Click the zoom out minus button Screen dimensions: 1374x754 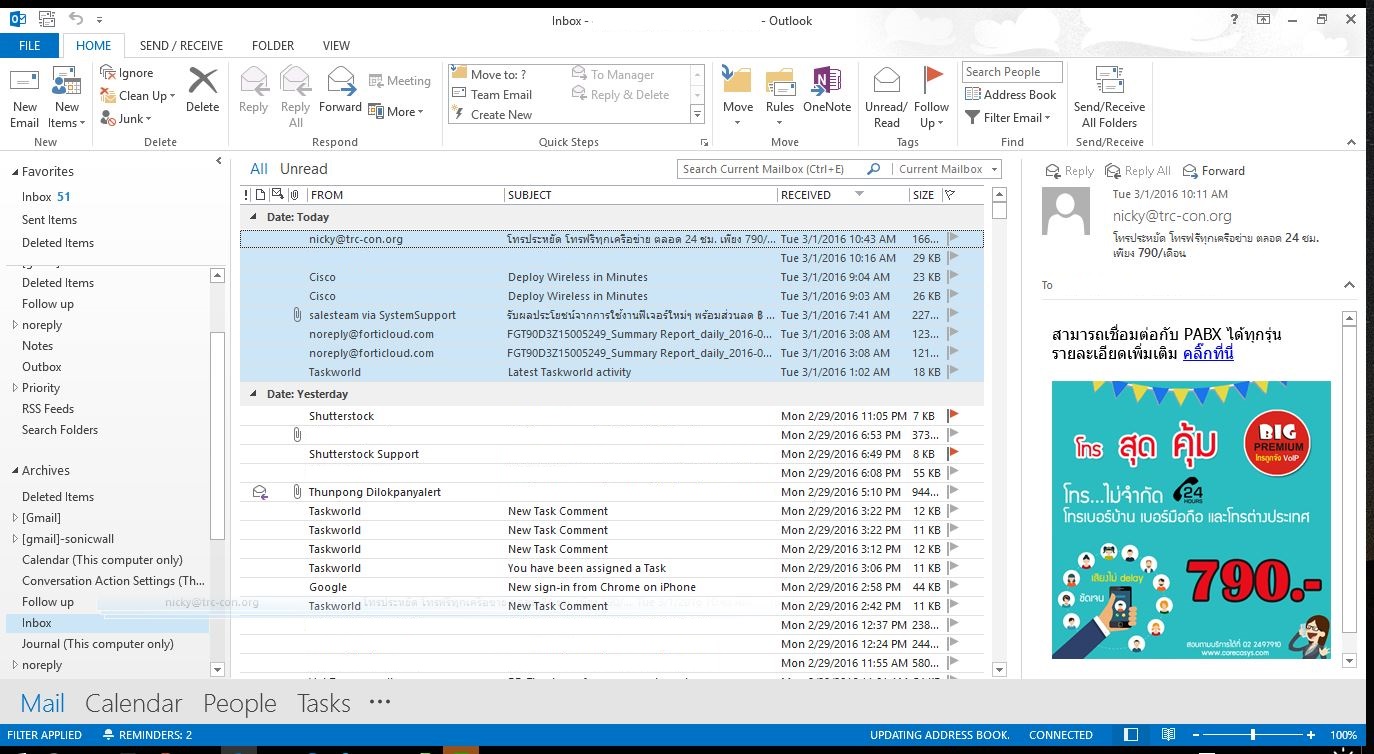(1195, 735)
